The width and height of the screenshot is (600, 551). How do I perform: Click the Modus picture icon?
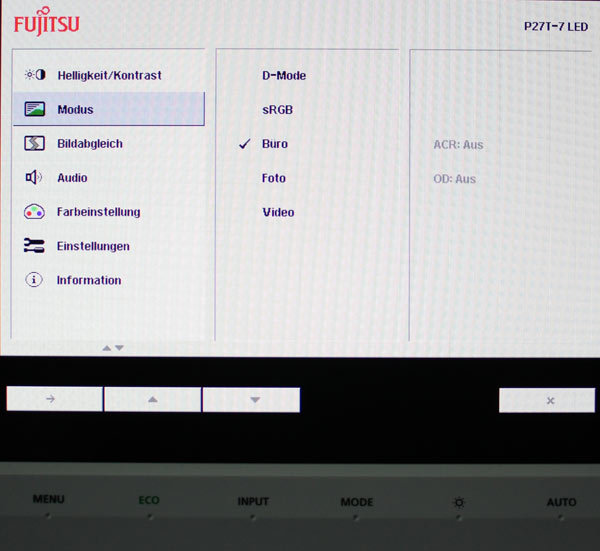(x=35, y=109)
